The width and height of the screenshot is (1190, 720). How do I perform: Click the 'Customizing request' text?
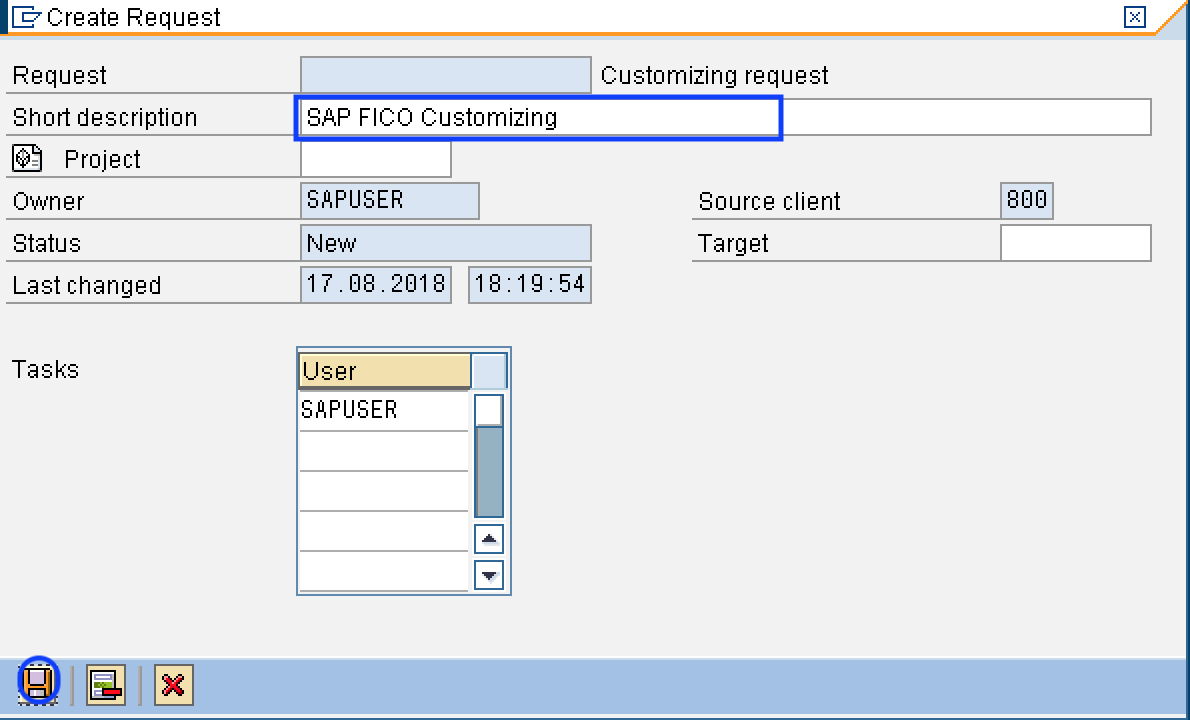click(x=715, y=75)
